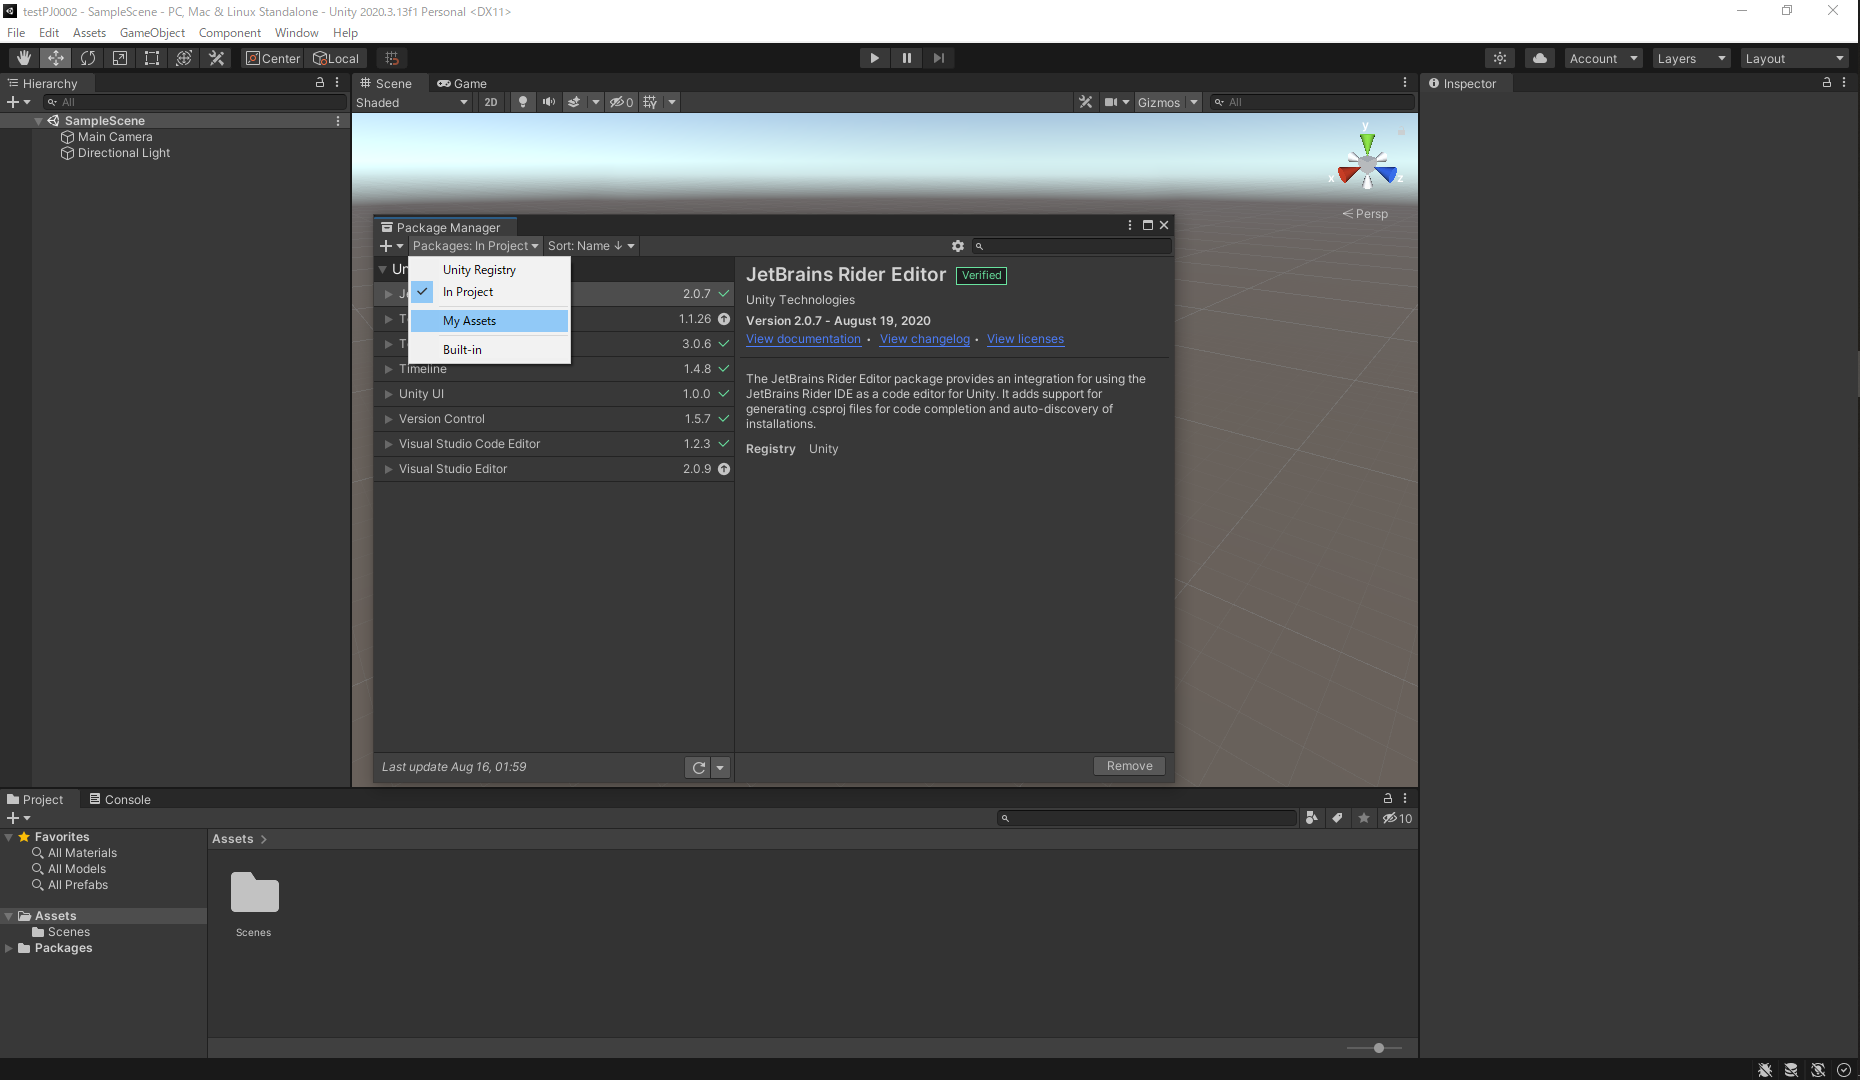
Task: Open Package Manager advanced settings gear
Action: pyautogui.click(x=958, y=246)
